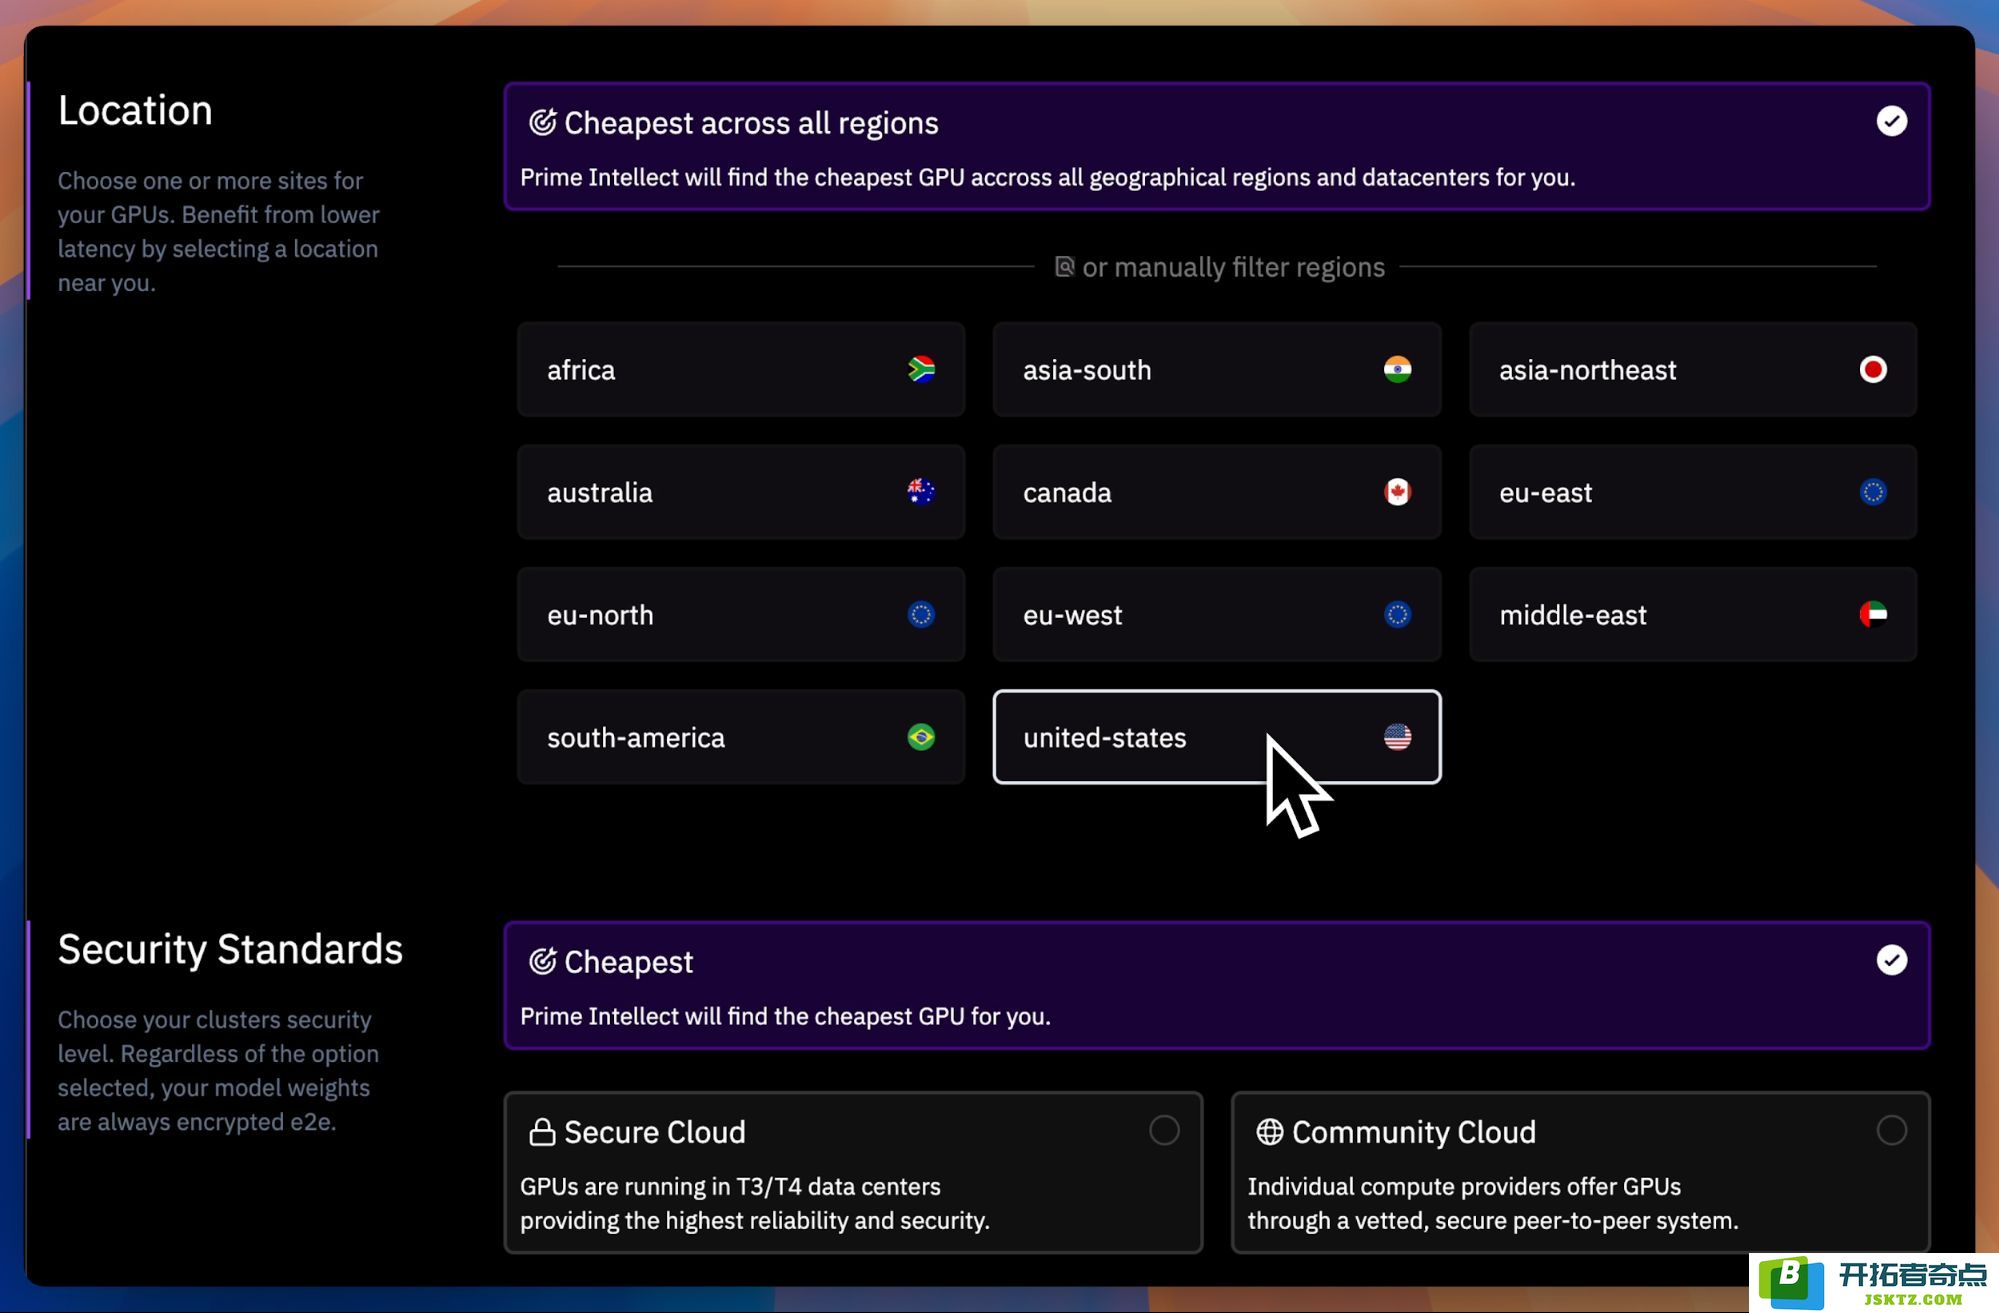Click the India flag on asia-south
Screen dimensions: 1999x1313
tap(1397, 370)
